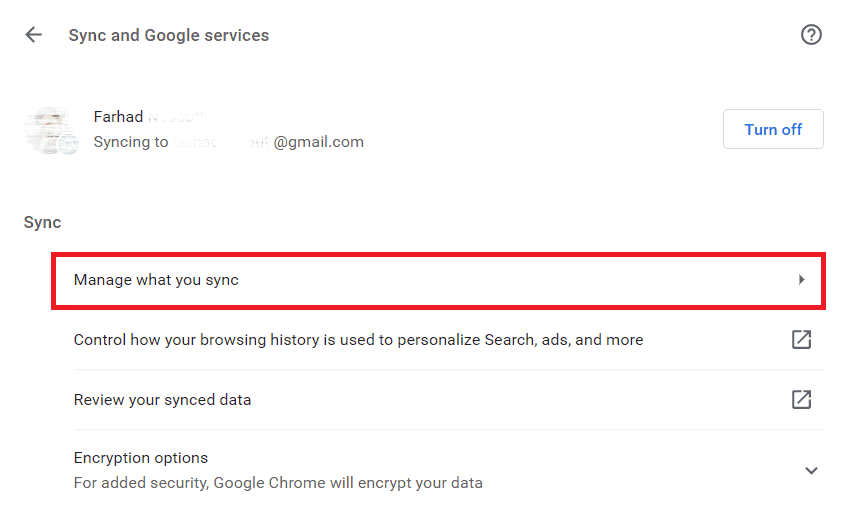
Task: Click the small sync badge on the avatar
Action: click(x=68, y=145)
